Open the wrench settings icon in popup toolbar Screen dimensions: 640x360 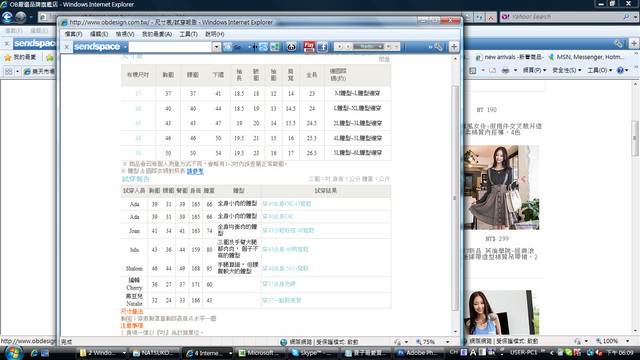[x=438, y=47]
